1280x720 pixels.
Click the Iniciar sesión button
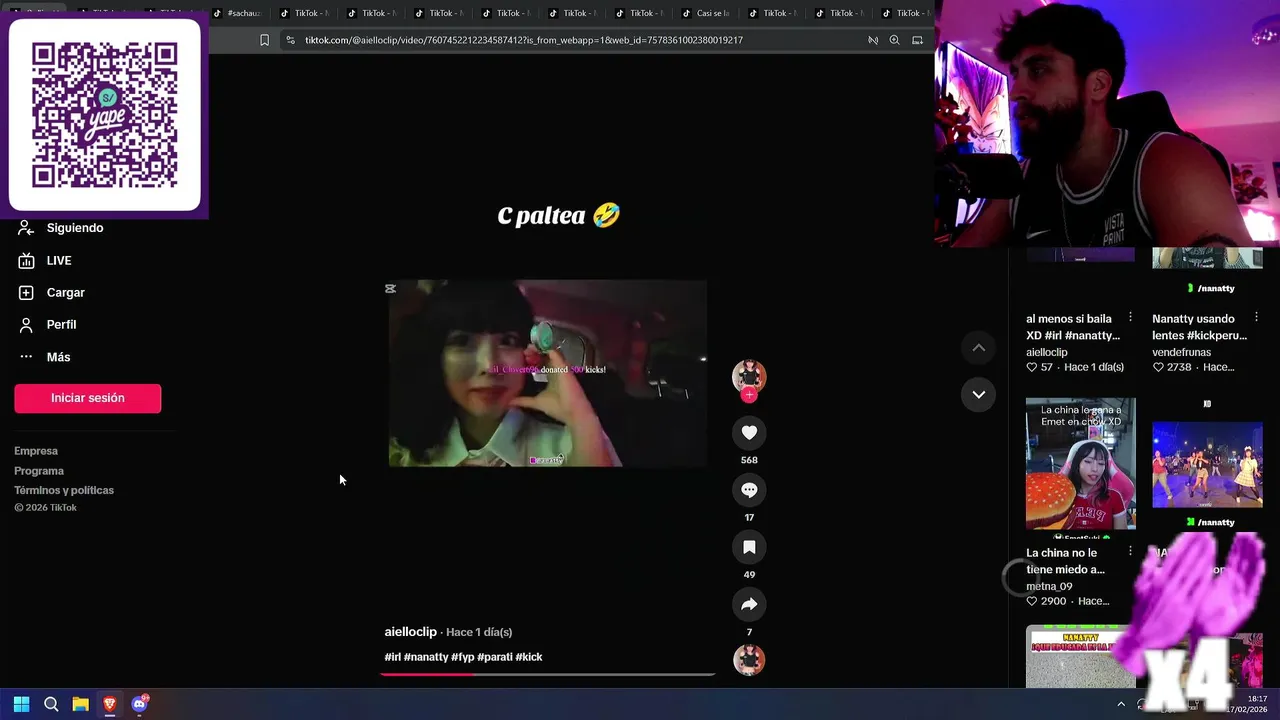(x=87, y=398)
